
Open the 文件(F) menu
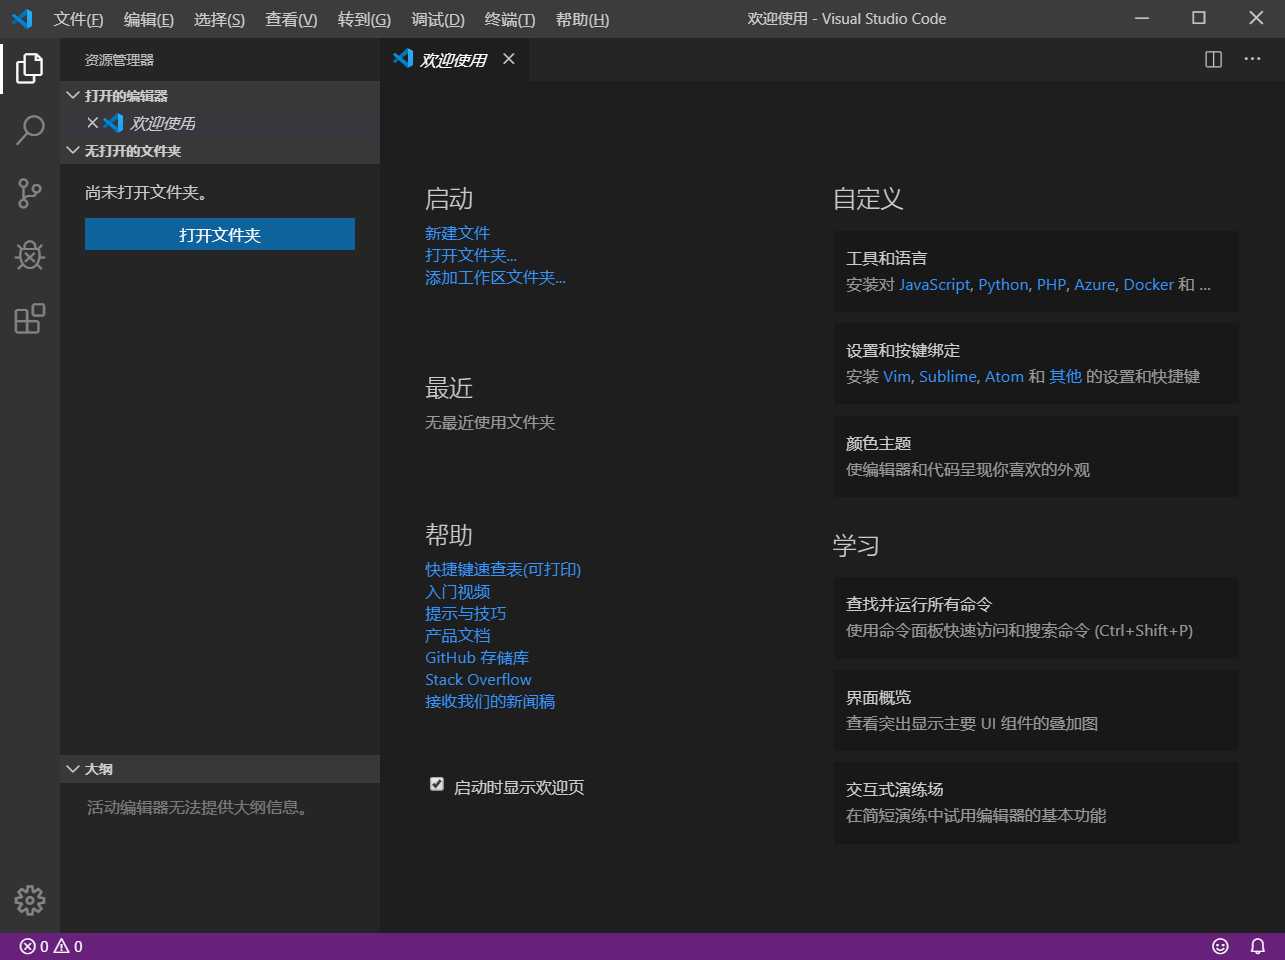(78, 19)
